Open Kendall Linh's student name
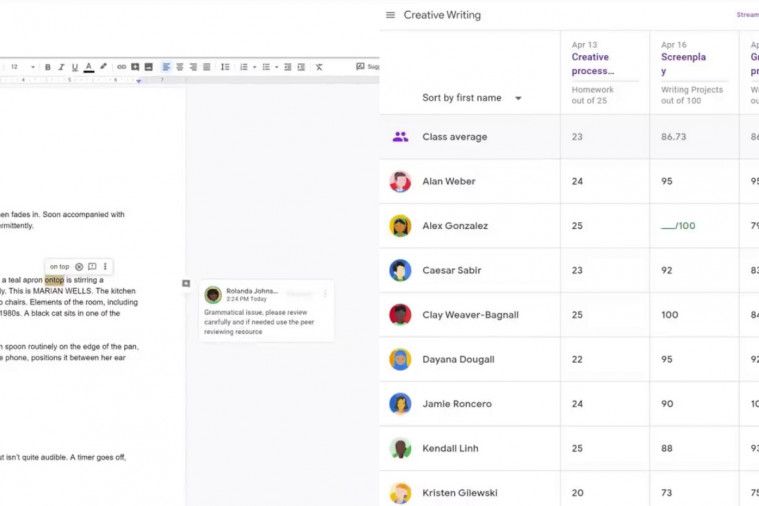Screen dimensions: 759x506 click(450, 448)
